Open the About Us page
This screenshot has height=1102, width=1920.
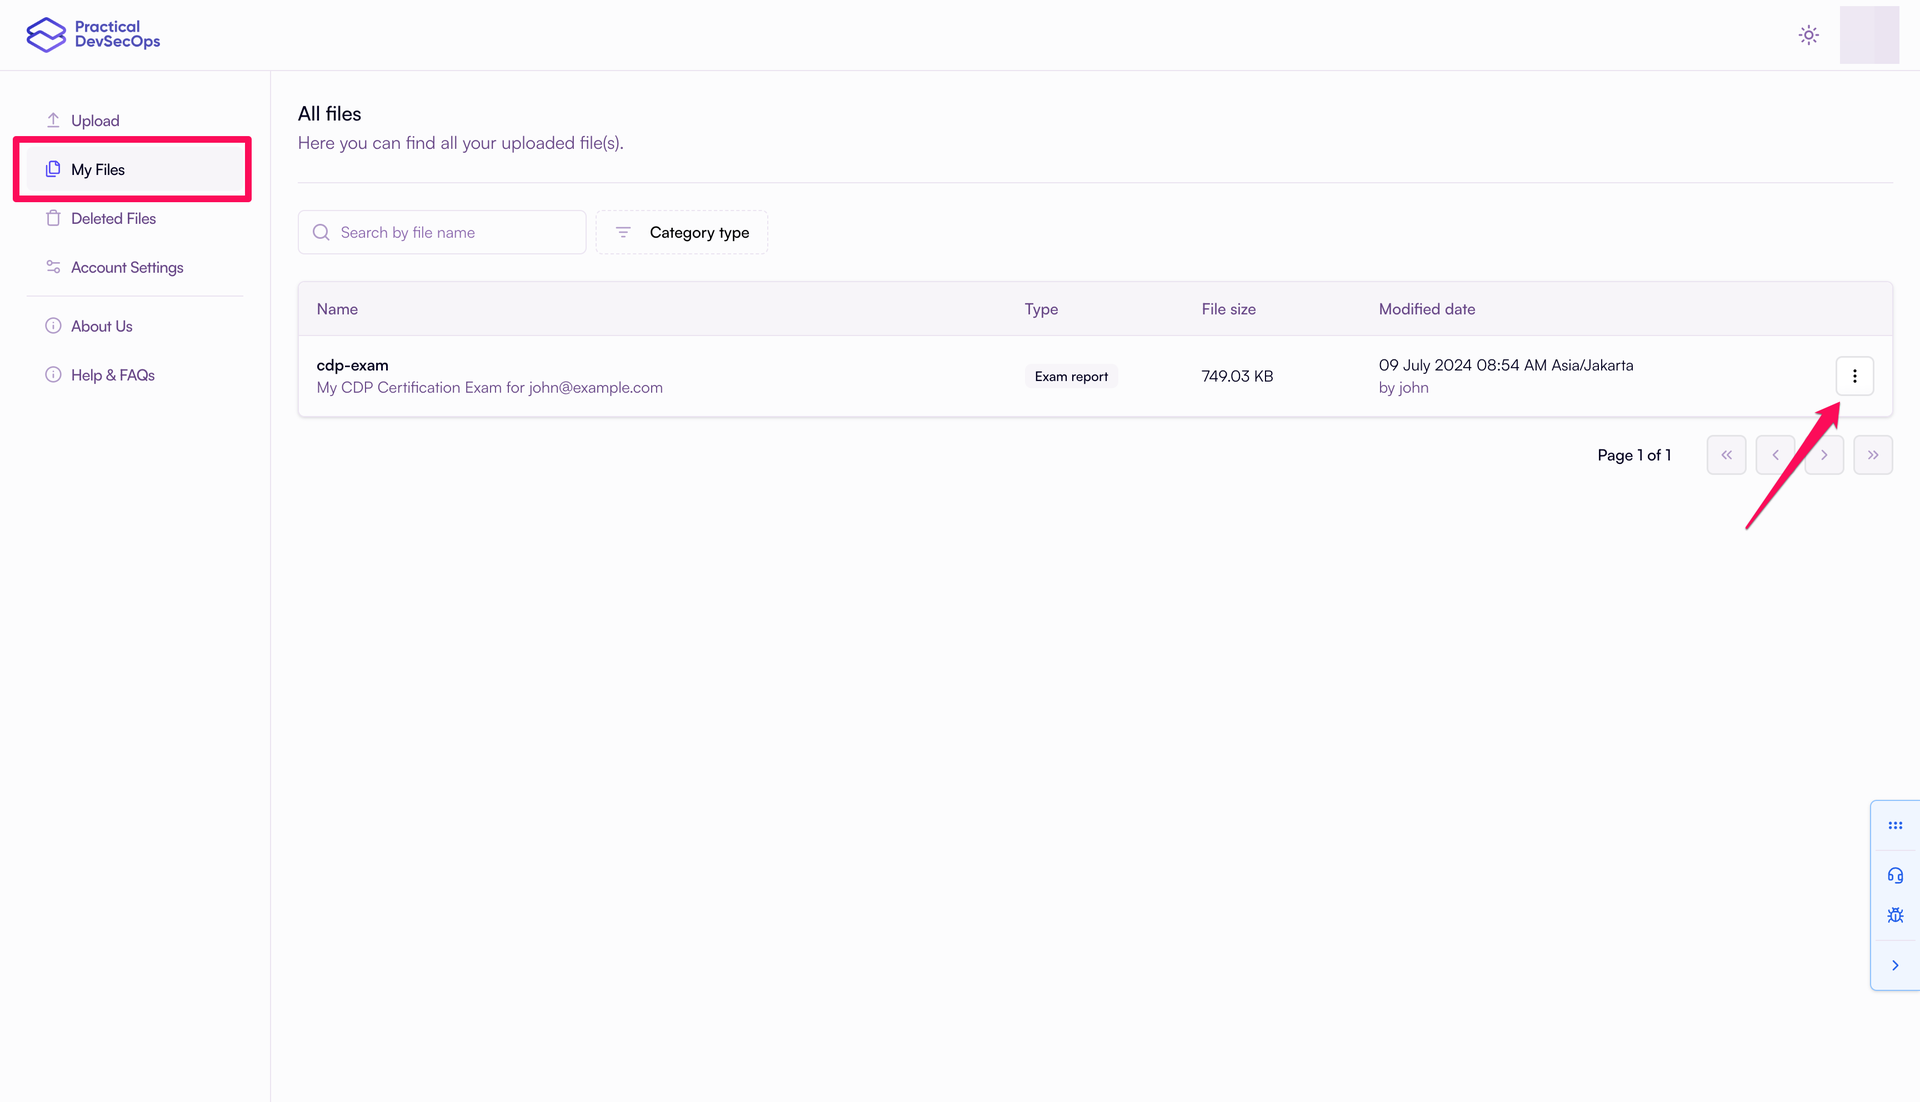coord(101,327)
